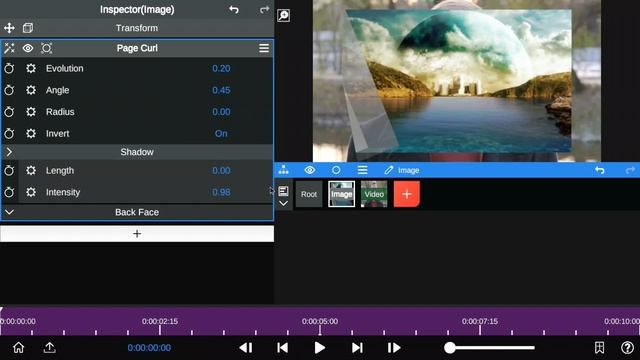
Task: Go to the Home screen
Action: click(x=18, y=348)
